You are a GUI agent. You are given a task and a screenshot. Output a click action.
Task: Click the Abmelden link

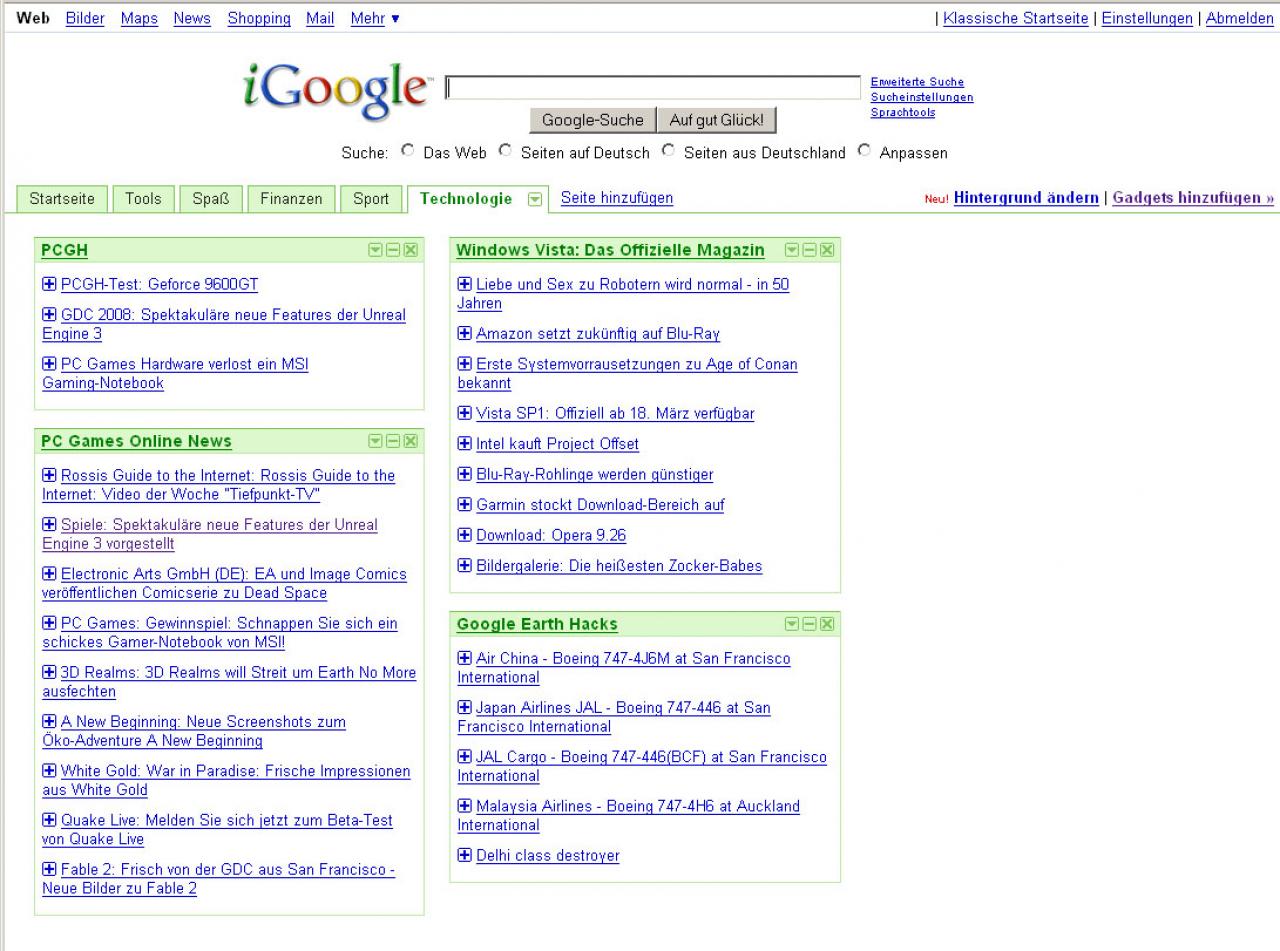(1240, 18)
